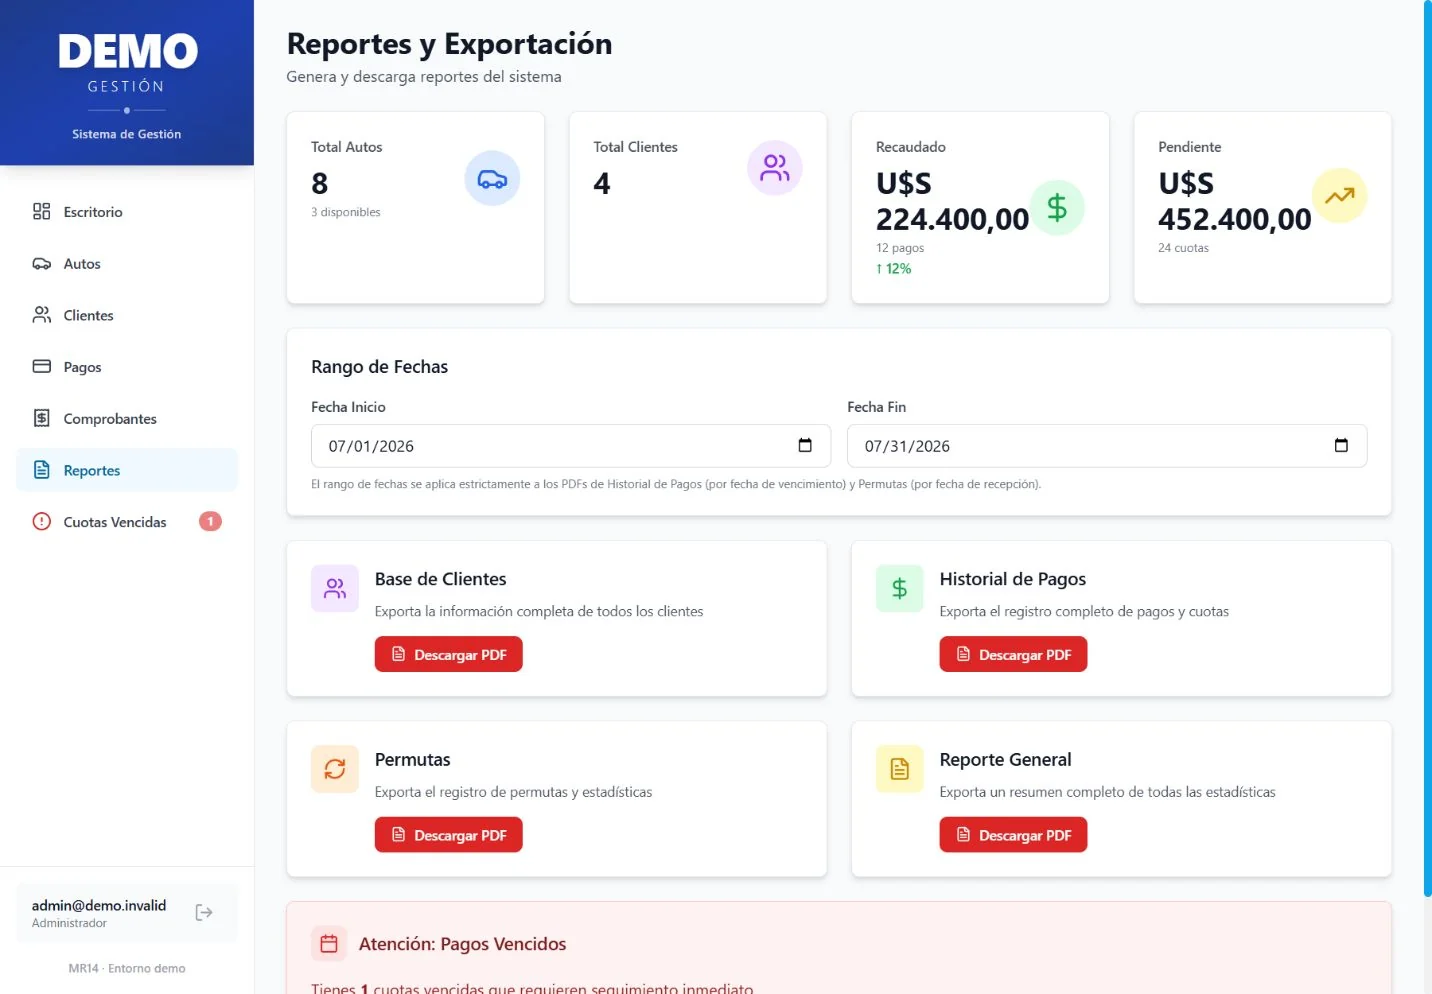Click the 'Atención: Pagos Vencidos' heading

(462, 944)
